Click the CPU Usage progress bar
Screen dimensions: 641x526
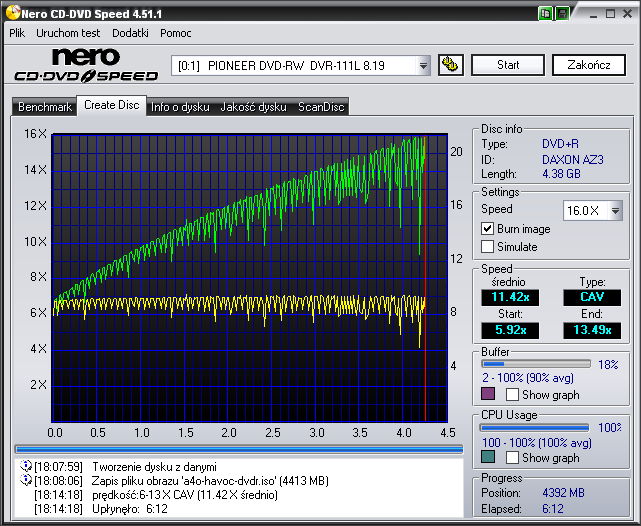coord(535,428)
